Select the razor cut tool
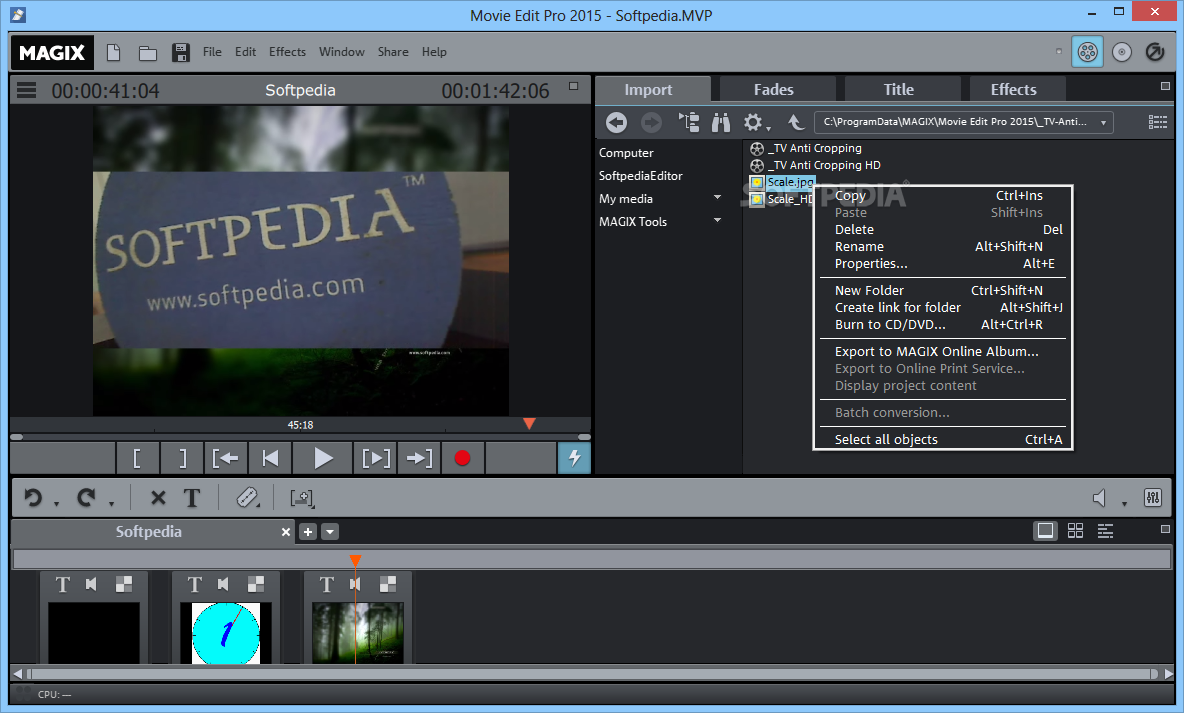 pos(247,497)
